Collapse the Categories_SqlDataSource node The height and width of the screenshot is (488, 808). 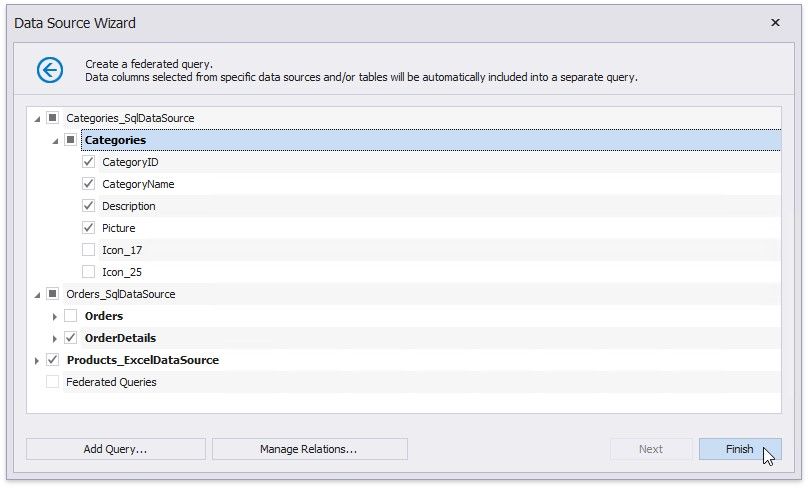pyautogui.click(x=38, y=119)
